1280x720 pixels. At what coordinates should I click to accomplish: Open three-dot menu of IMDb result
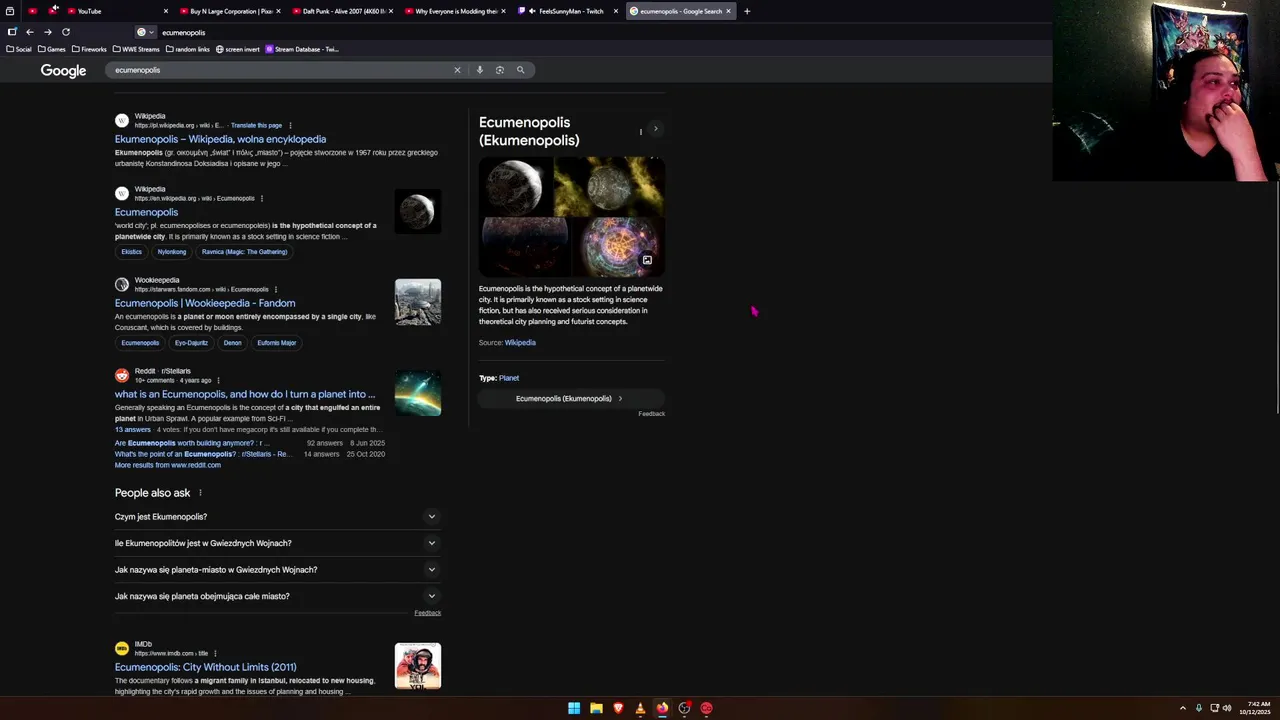point(215,653)
